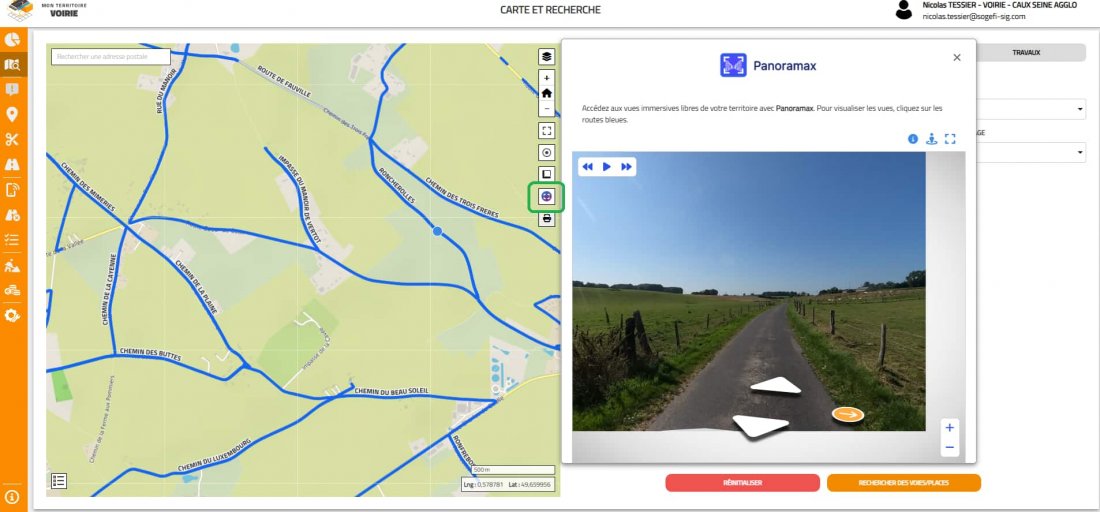The width and height of the screenshot is (1100, 512).
Task: Switch to the TRAVAUX tab
Action: (x=1027, y=51)
